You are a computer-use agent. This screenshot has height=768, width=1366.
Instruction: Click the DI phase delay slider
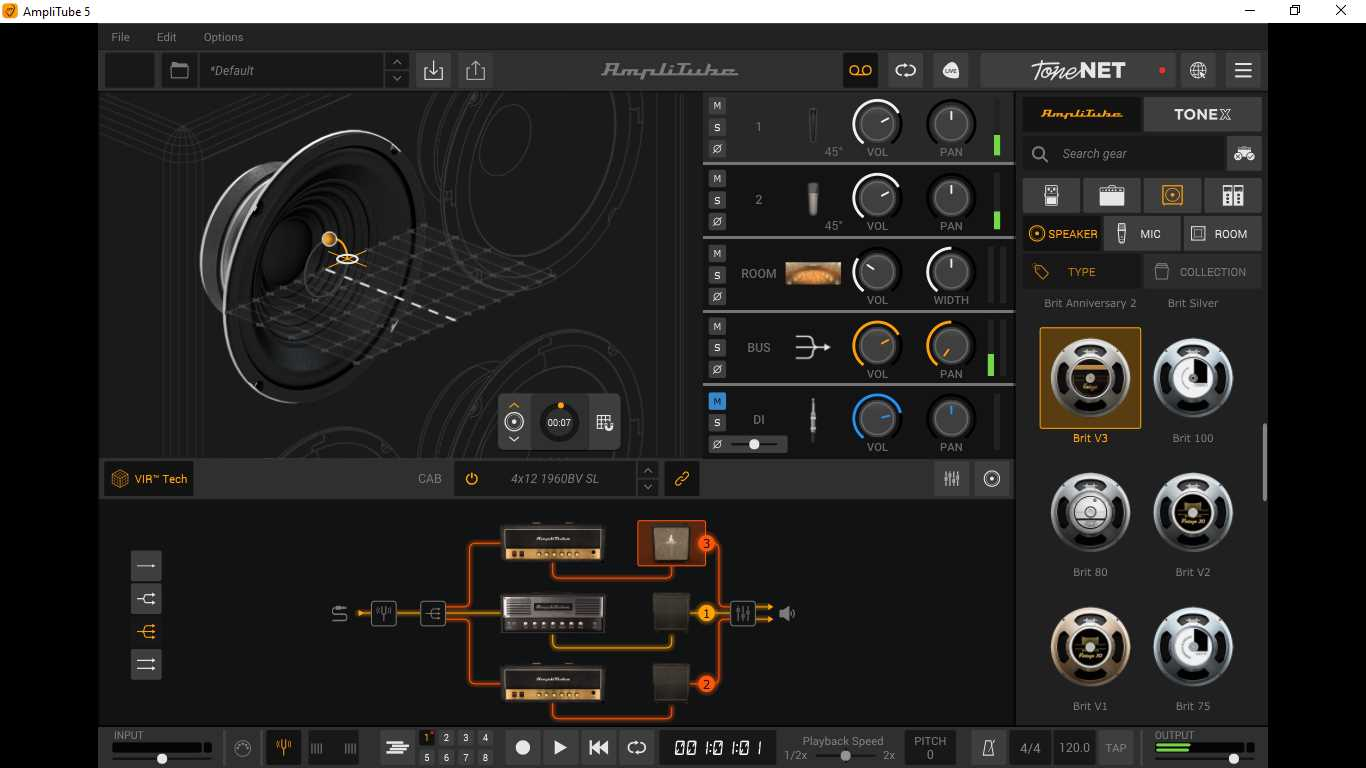pos(756,444)
